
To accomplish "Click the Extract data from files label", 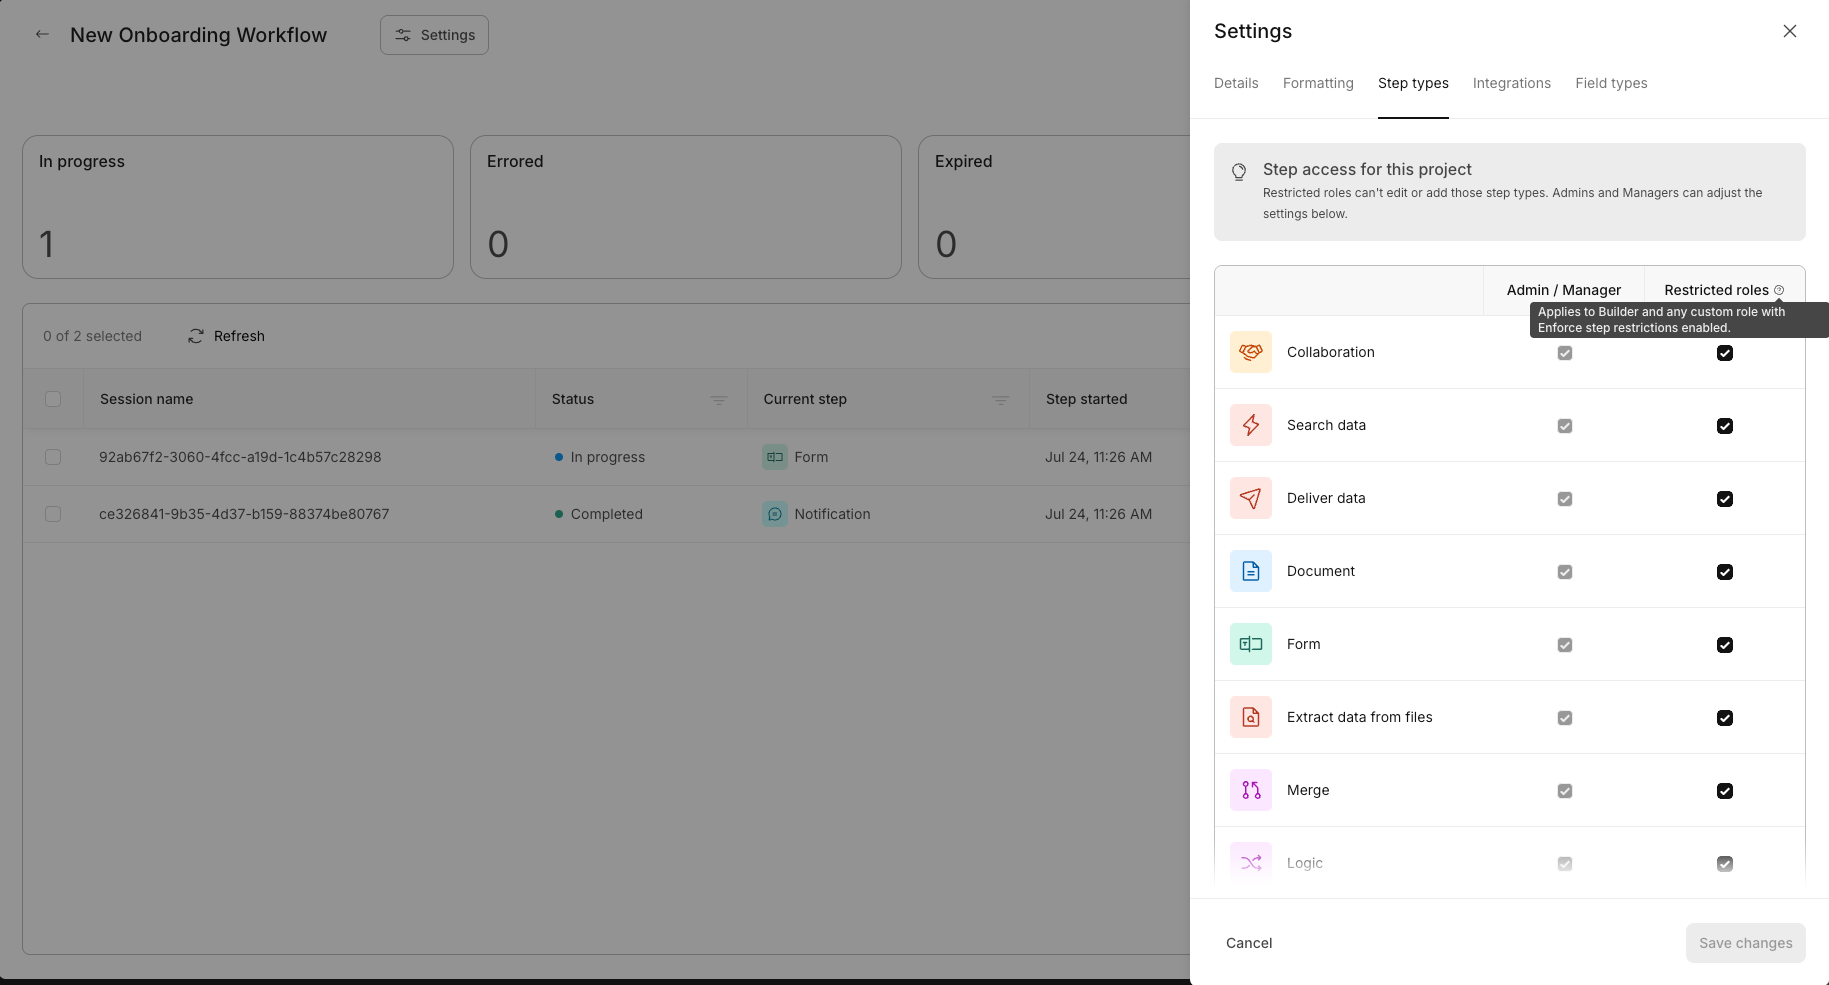I will click(x=1360, y=717).
